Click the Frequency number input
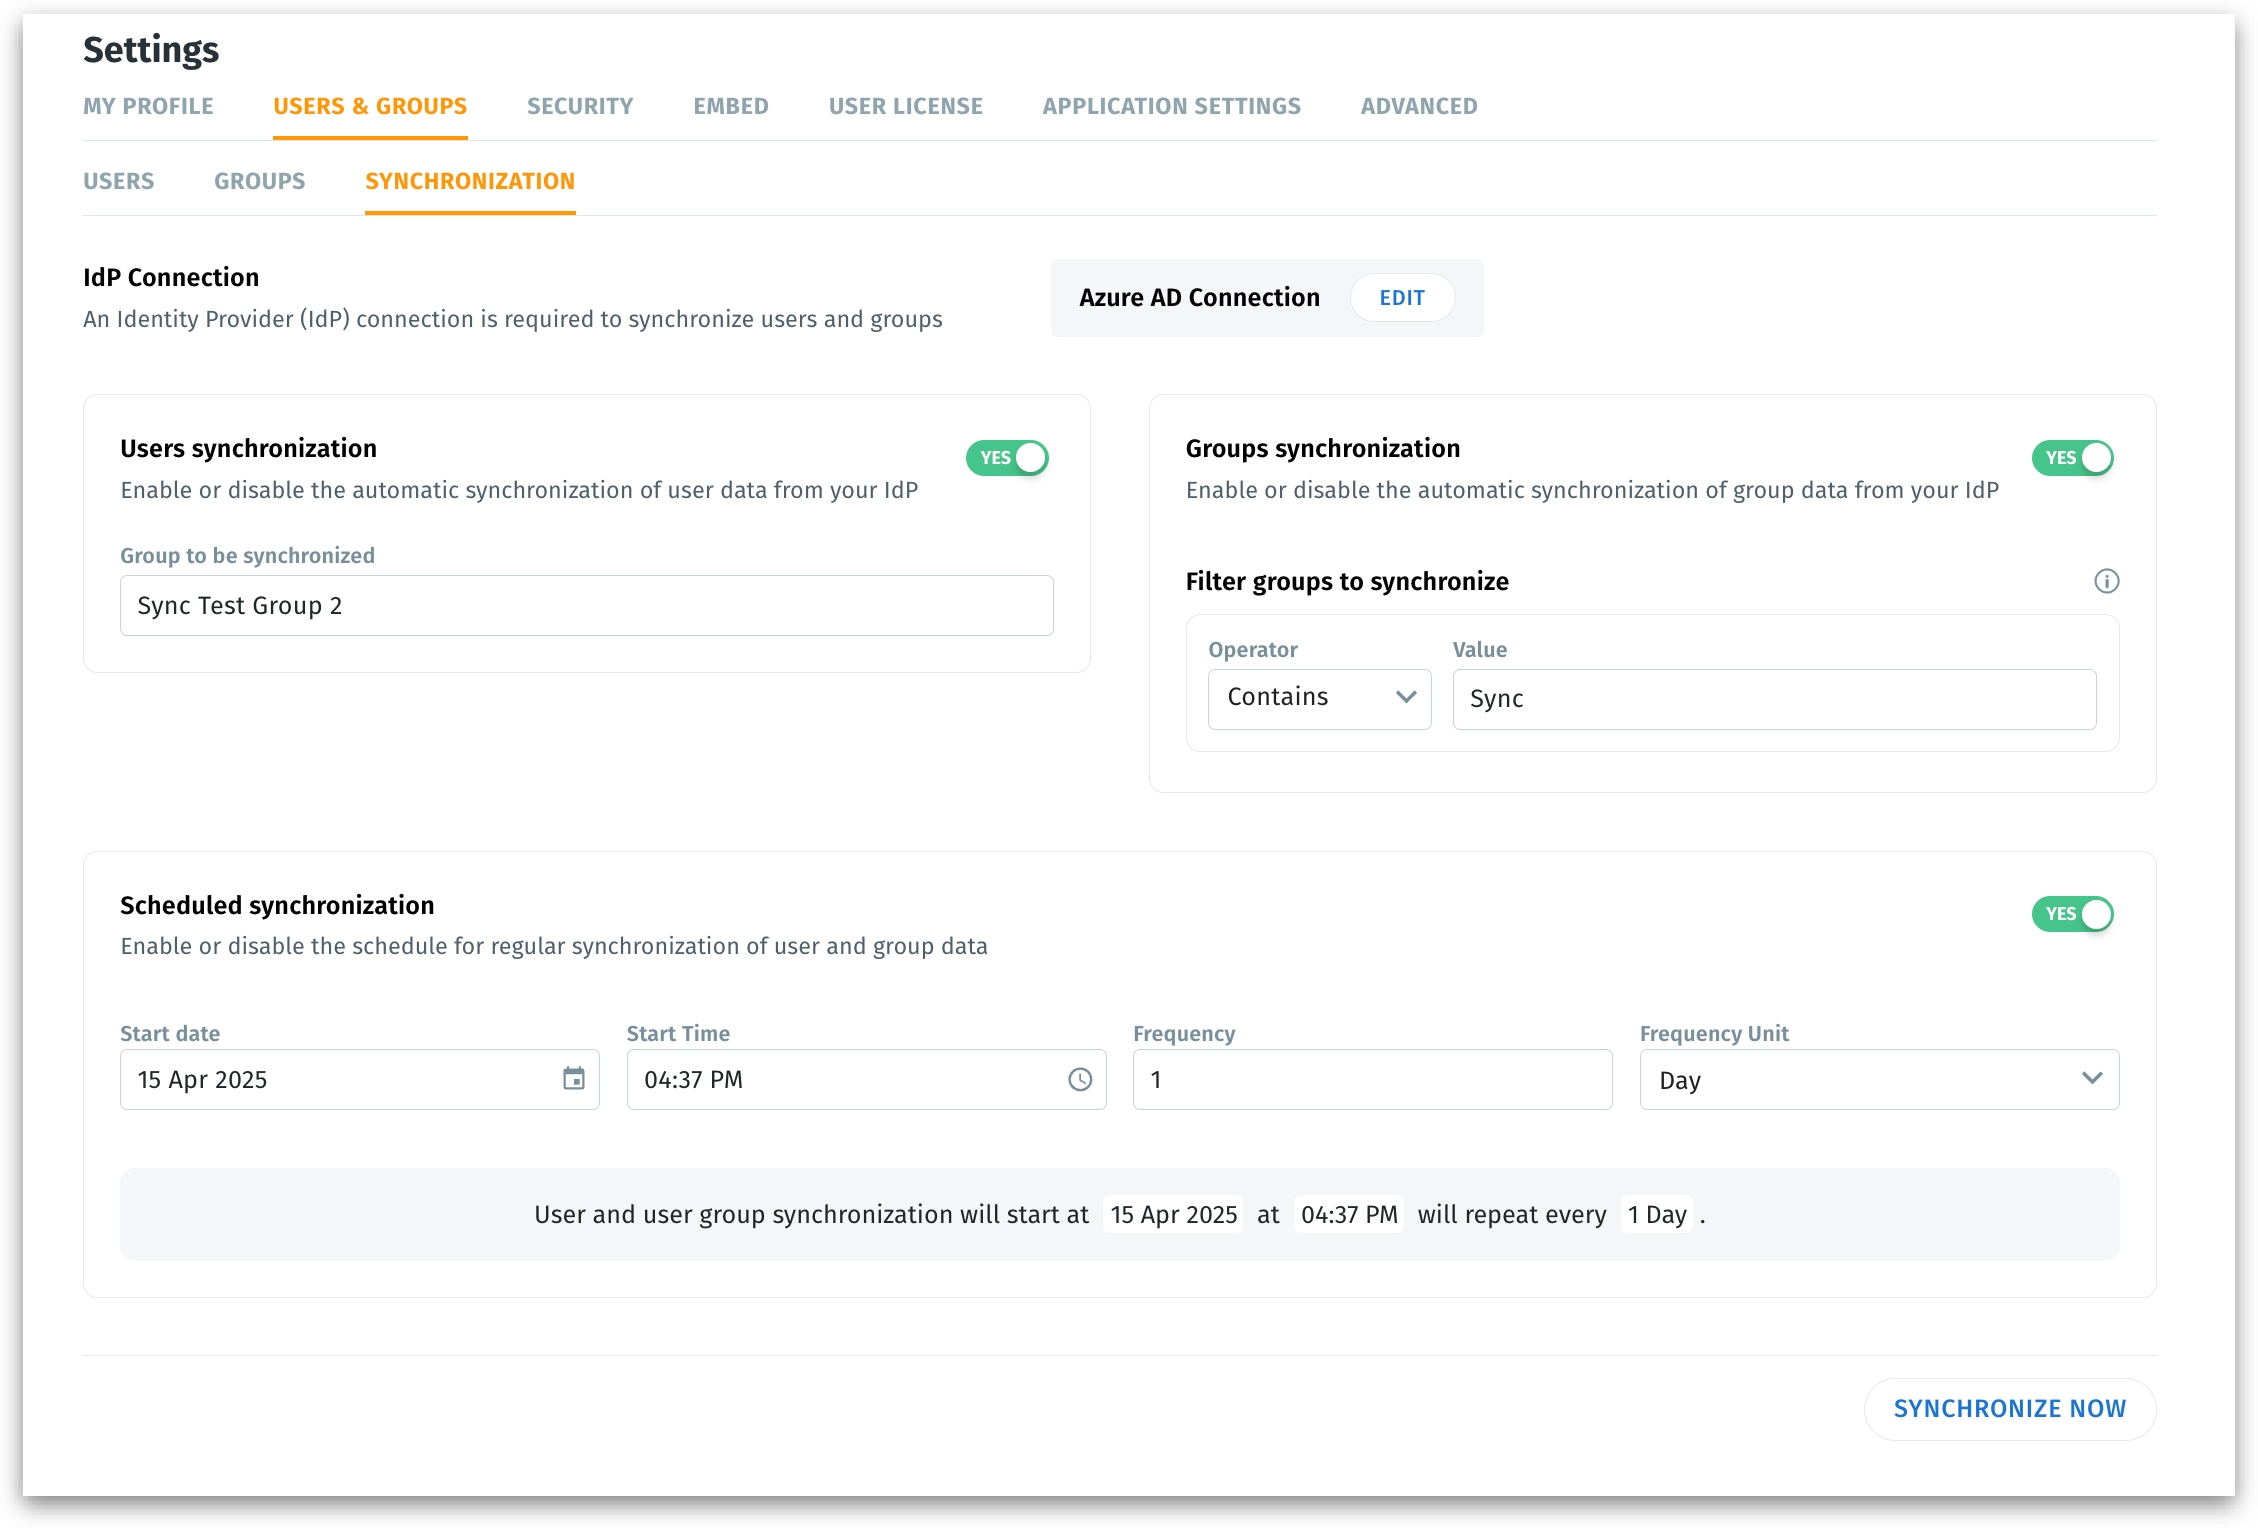2258x1528 pixels. pyautogui.click(x=1371, y=1080)
